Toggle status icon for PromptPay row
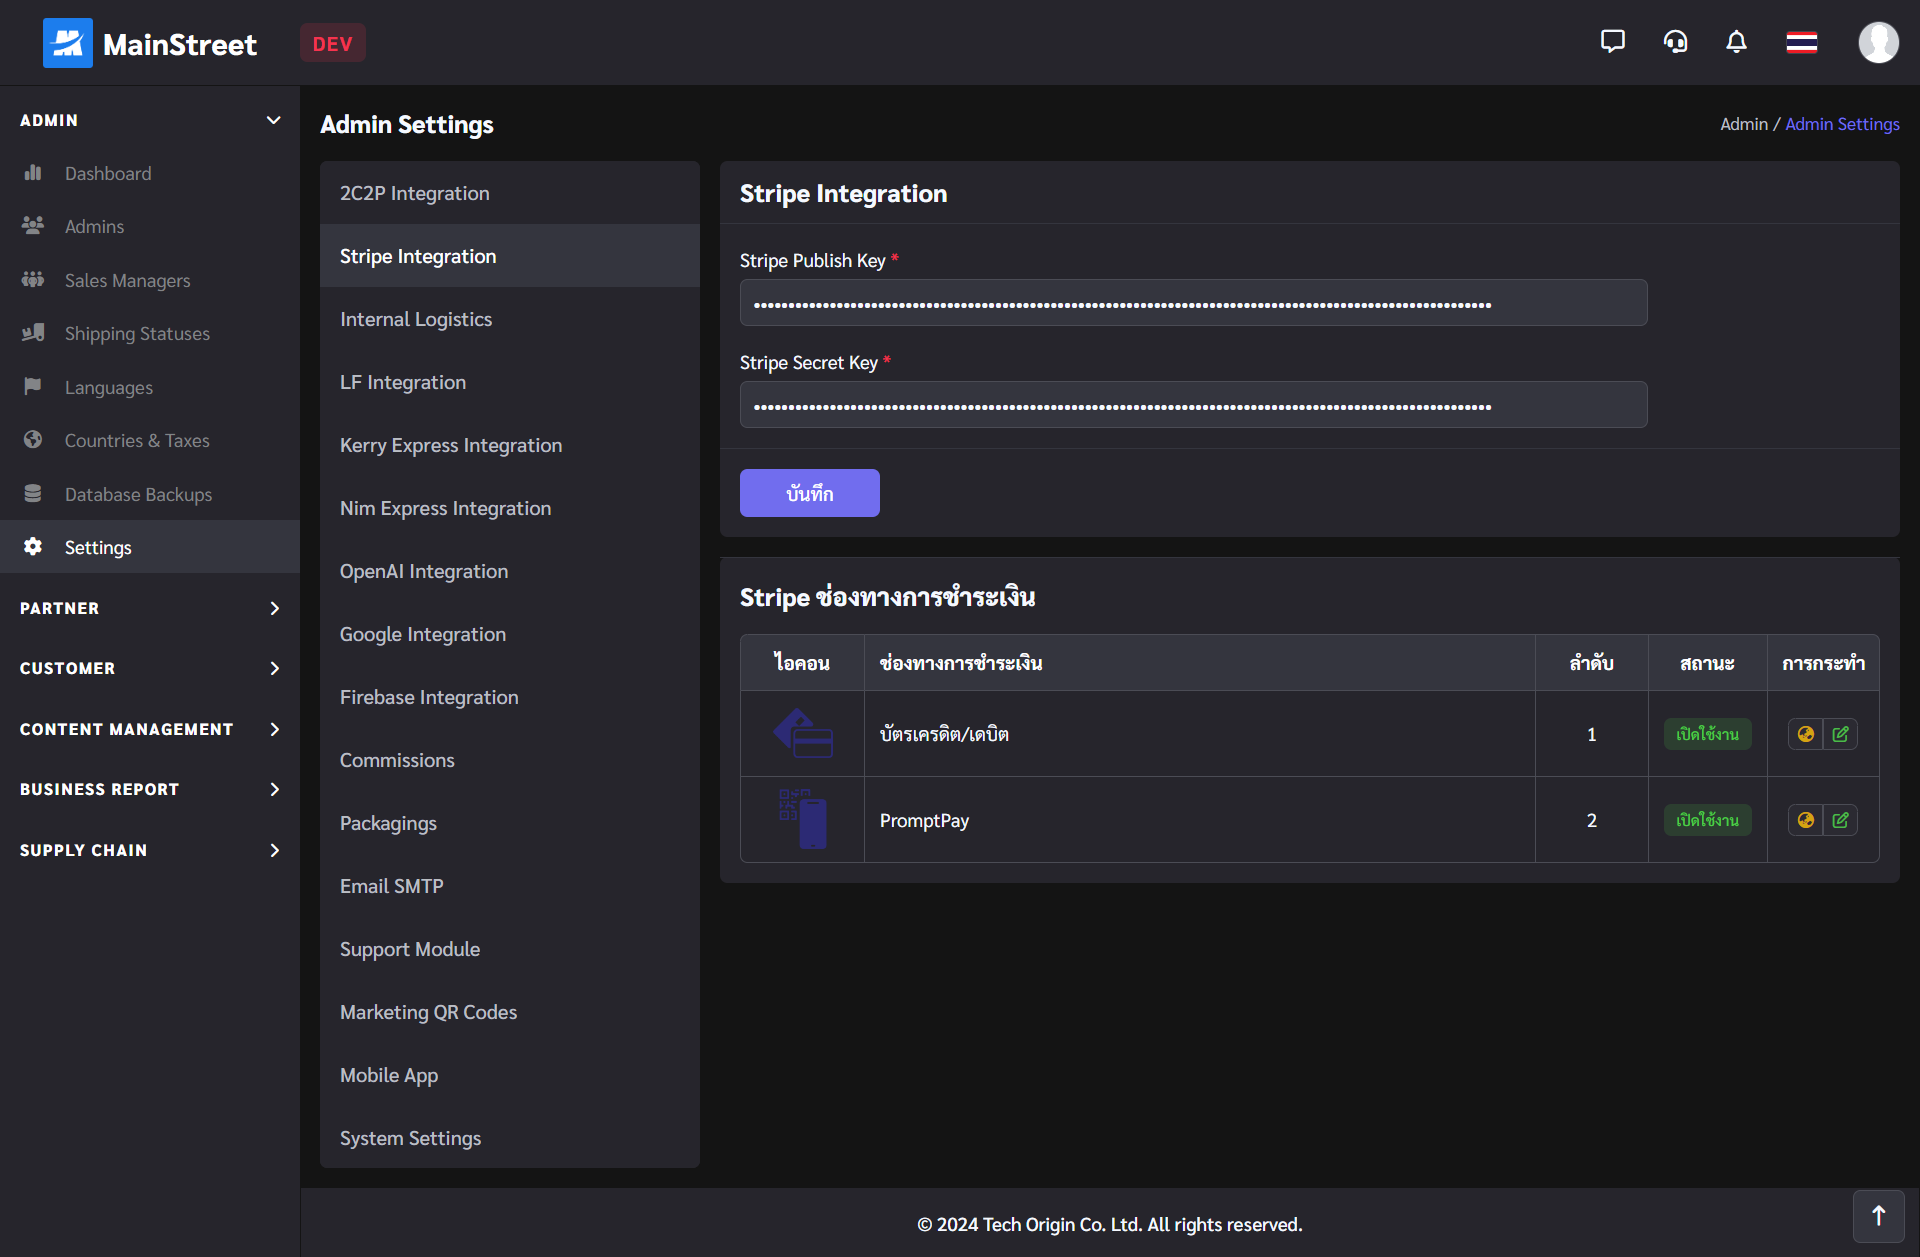1920x1257 pixels. [x=1805, y=820]
